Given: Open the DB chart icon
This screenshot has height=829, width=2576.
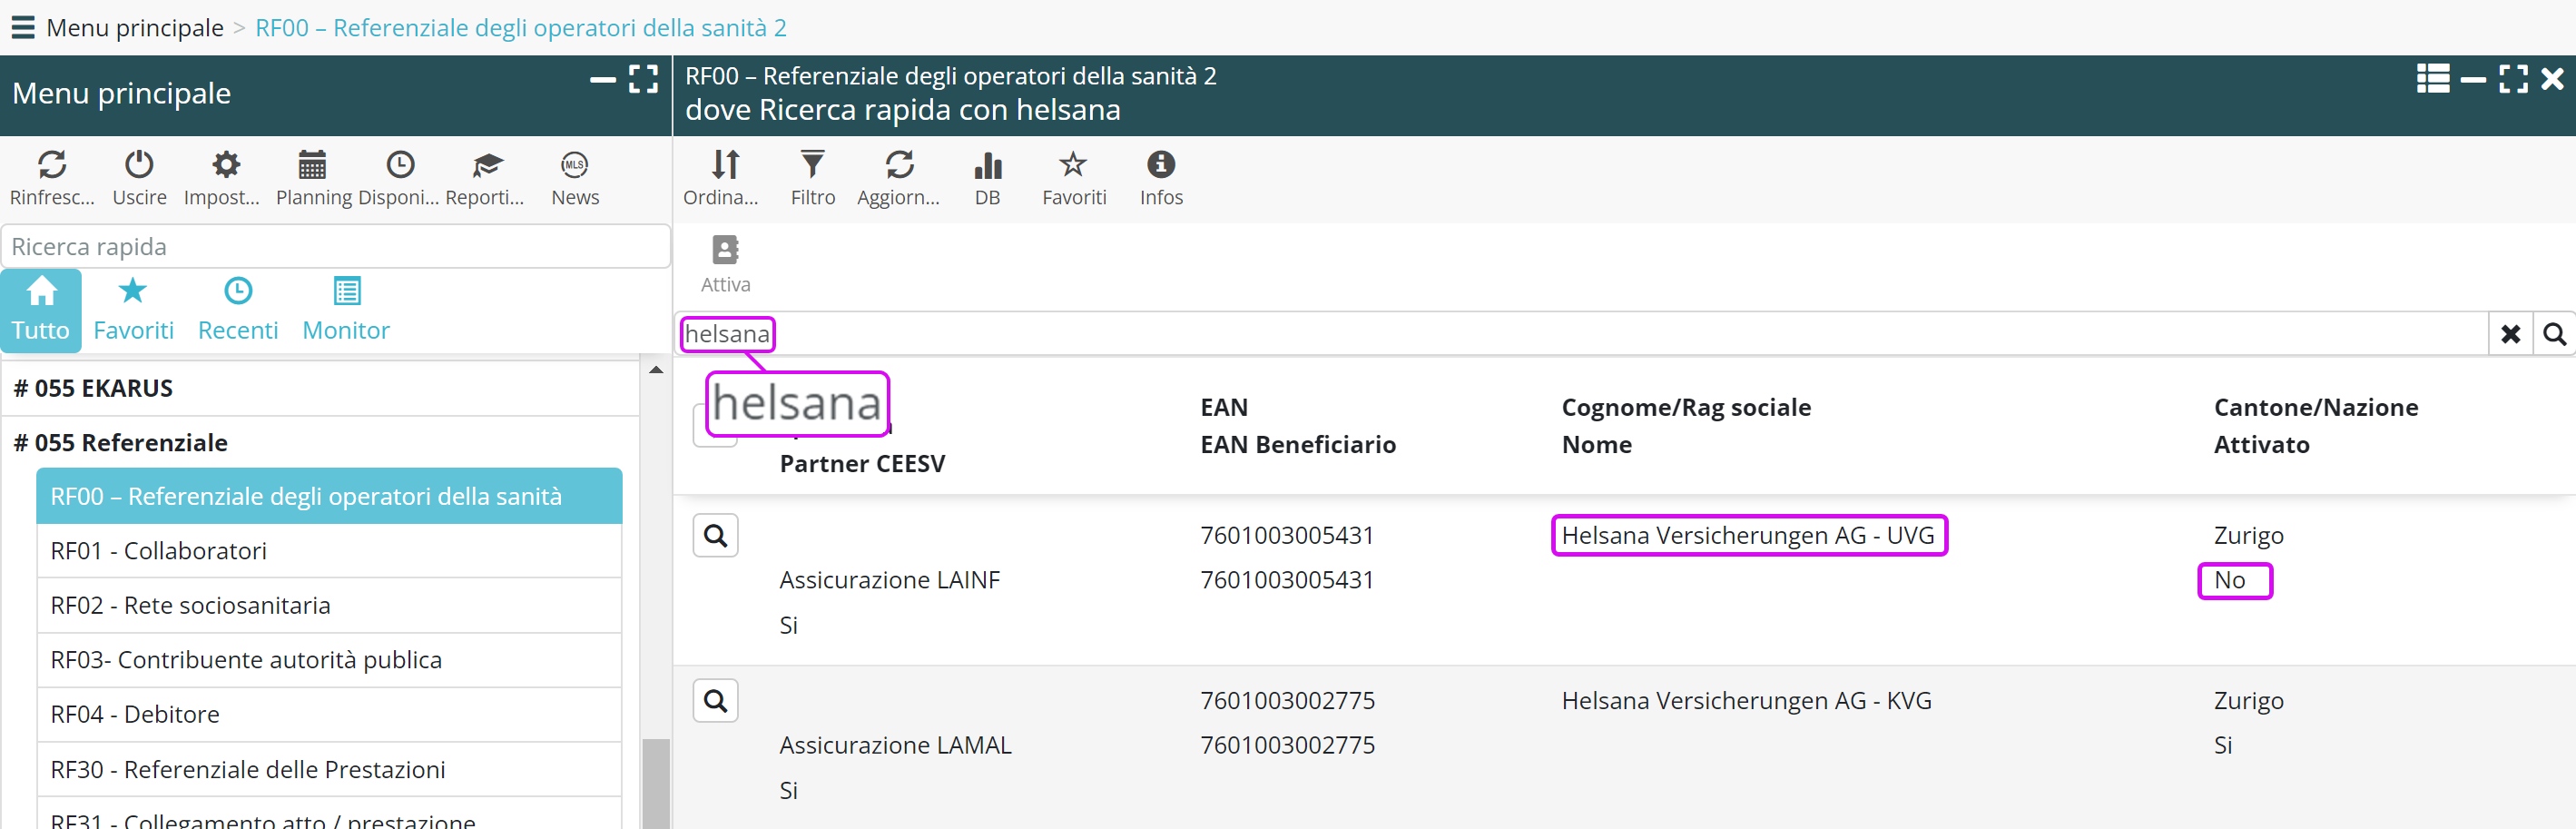Looking at the screenshot, I should point(987,165).
